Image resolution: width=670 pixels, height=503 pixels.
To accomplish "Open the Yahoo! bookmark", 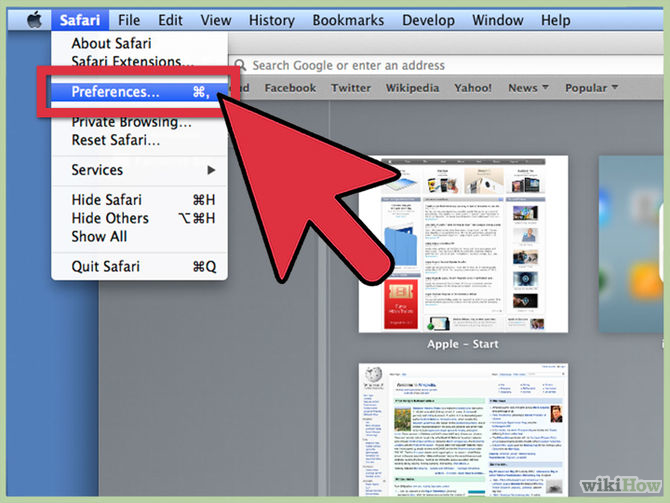I will point(473,88).
